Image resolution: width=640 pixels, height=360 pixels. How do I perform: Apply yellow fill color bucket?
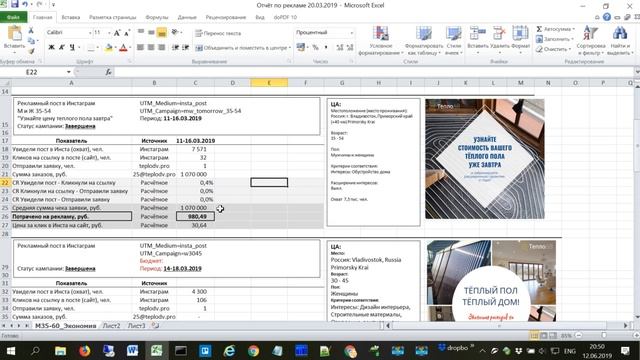(x=108, y=48)
